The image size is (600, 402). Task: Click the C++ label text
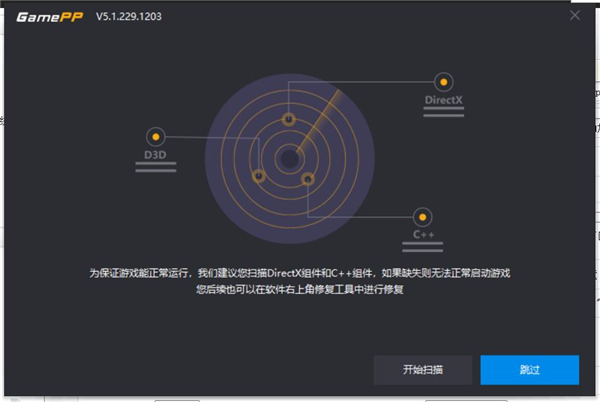point(423,236)
